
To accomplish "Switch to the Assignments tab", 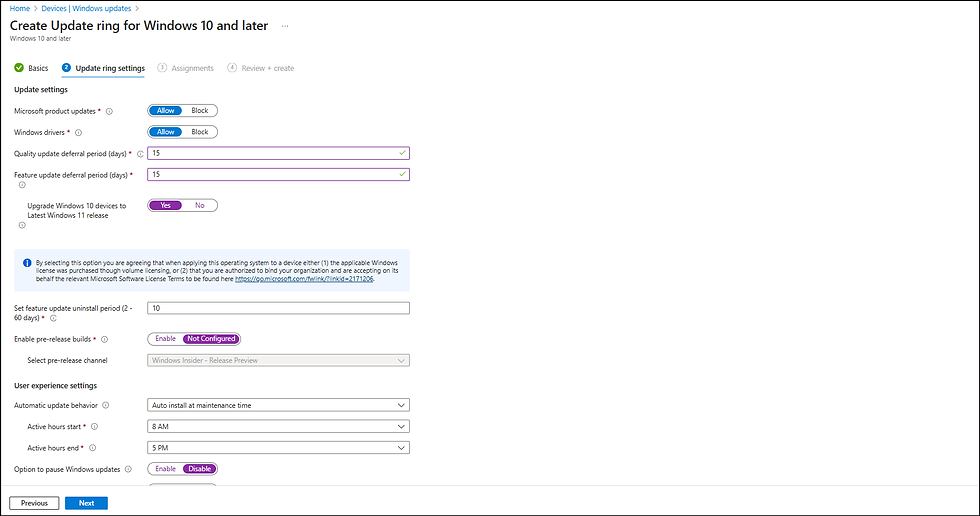I will [x=186, y=68].
